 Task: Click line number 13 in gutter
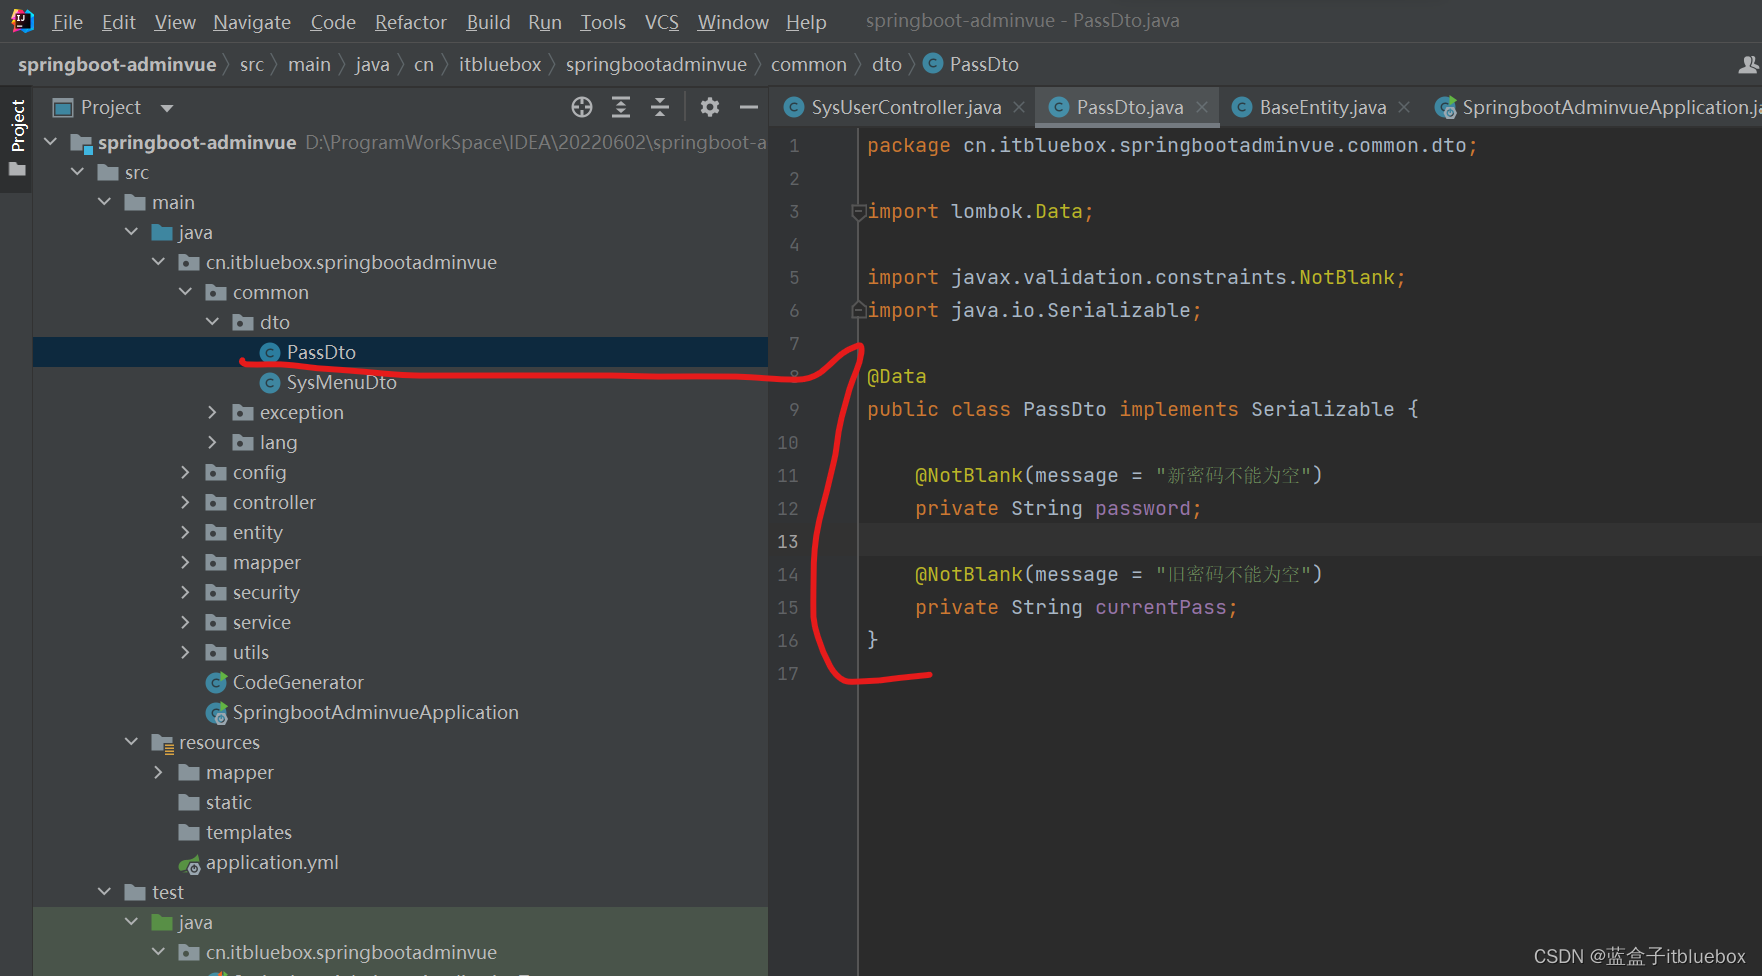pyautogui.click(x=788, y=541)
